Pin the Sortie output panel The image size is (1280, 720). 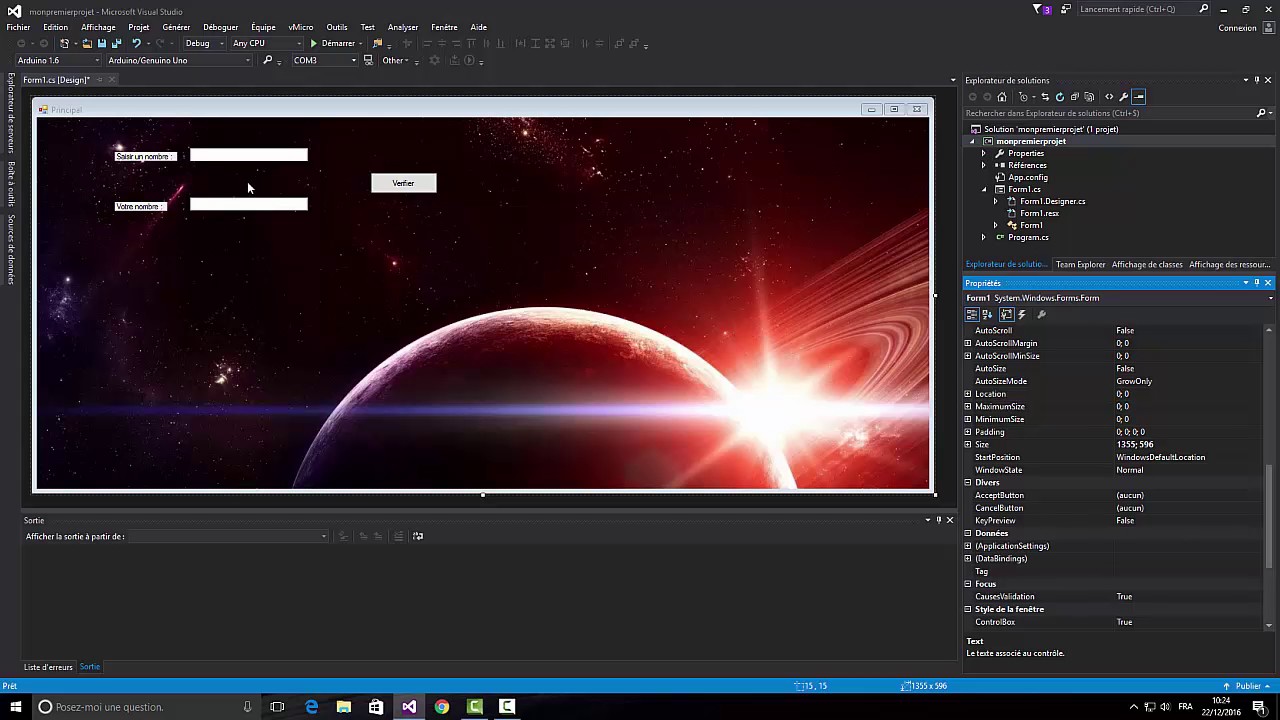(938, 520)
